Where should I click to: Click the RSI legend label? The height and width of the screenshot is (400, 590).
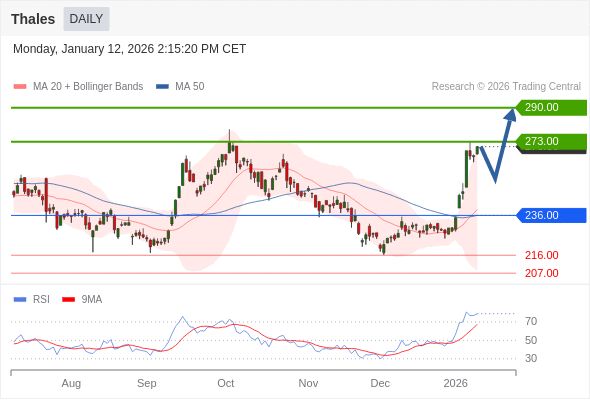[41, 300]
